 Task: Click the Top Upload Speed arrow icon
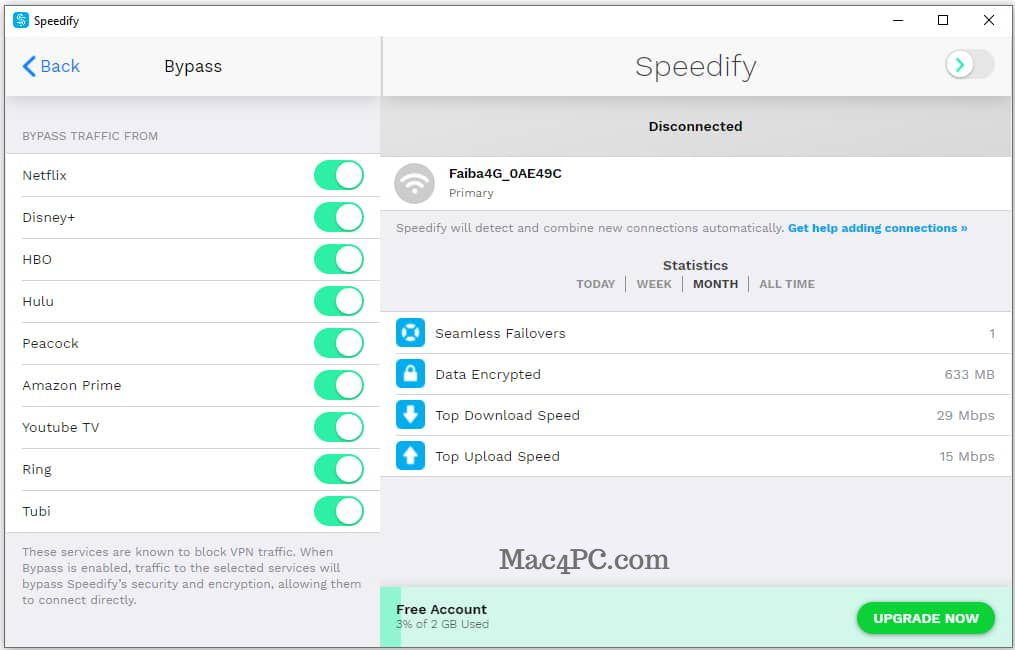tap(410, 456)
